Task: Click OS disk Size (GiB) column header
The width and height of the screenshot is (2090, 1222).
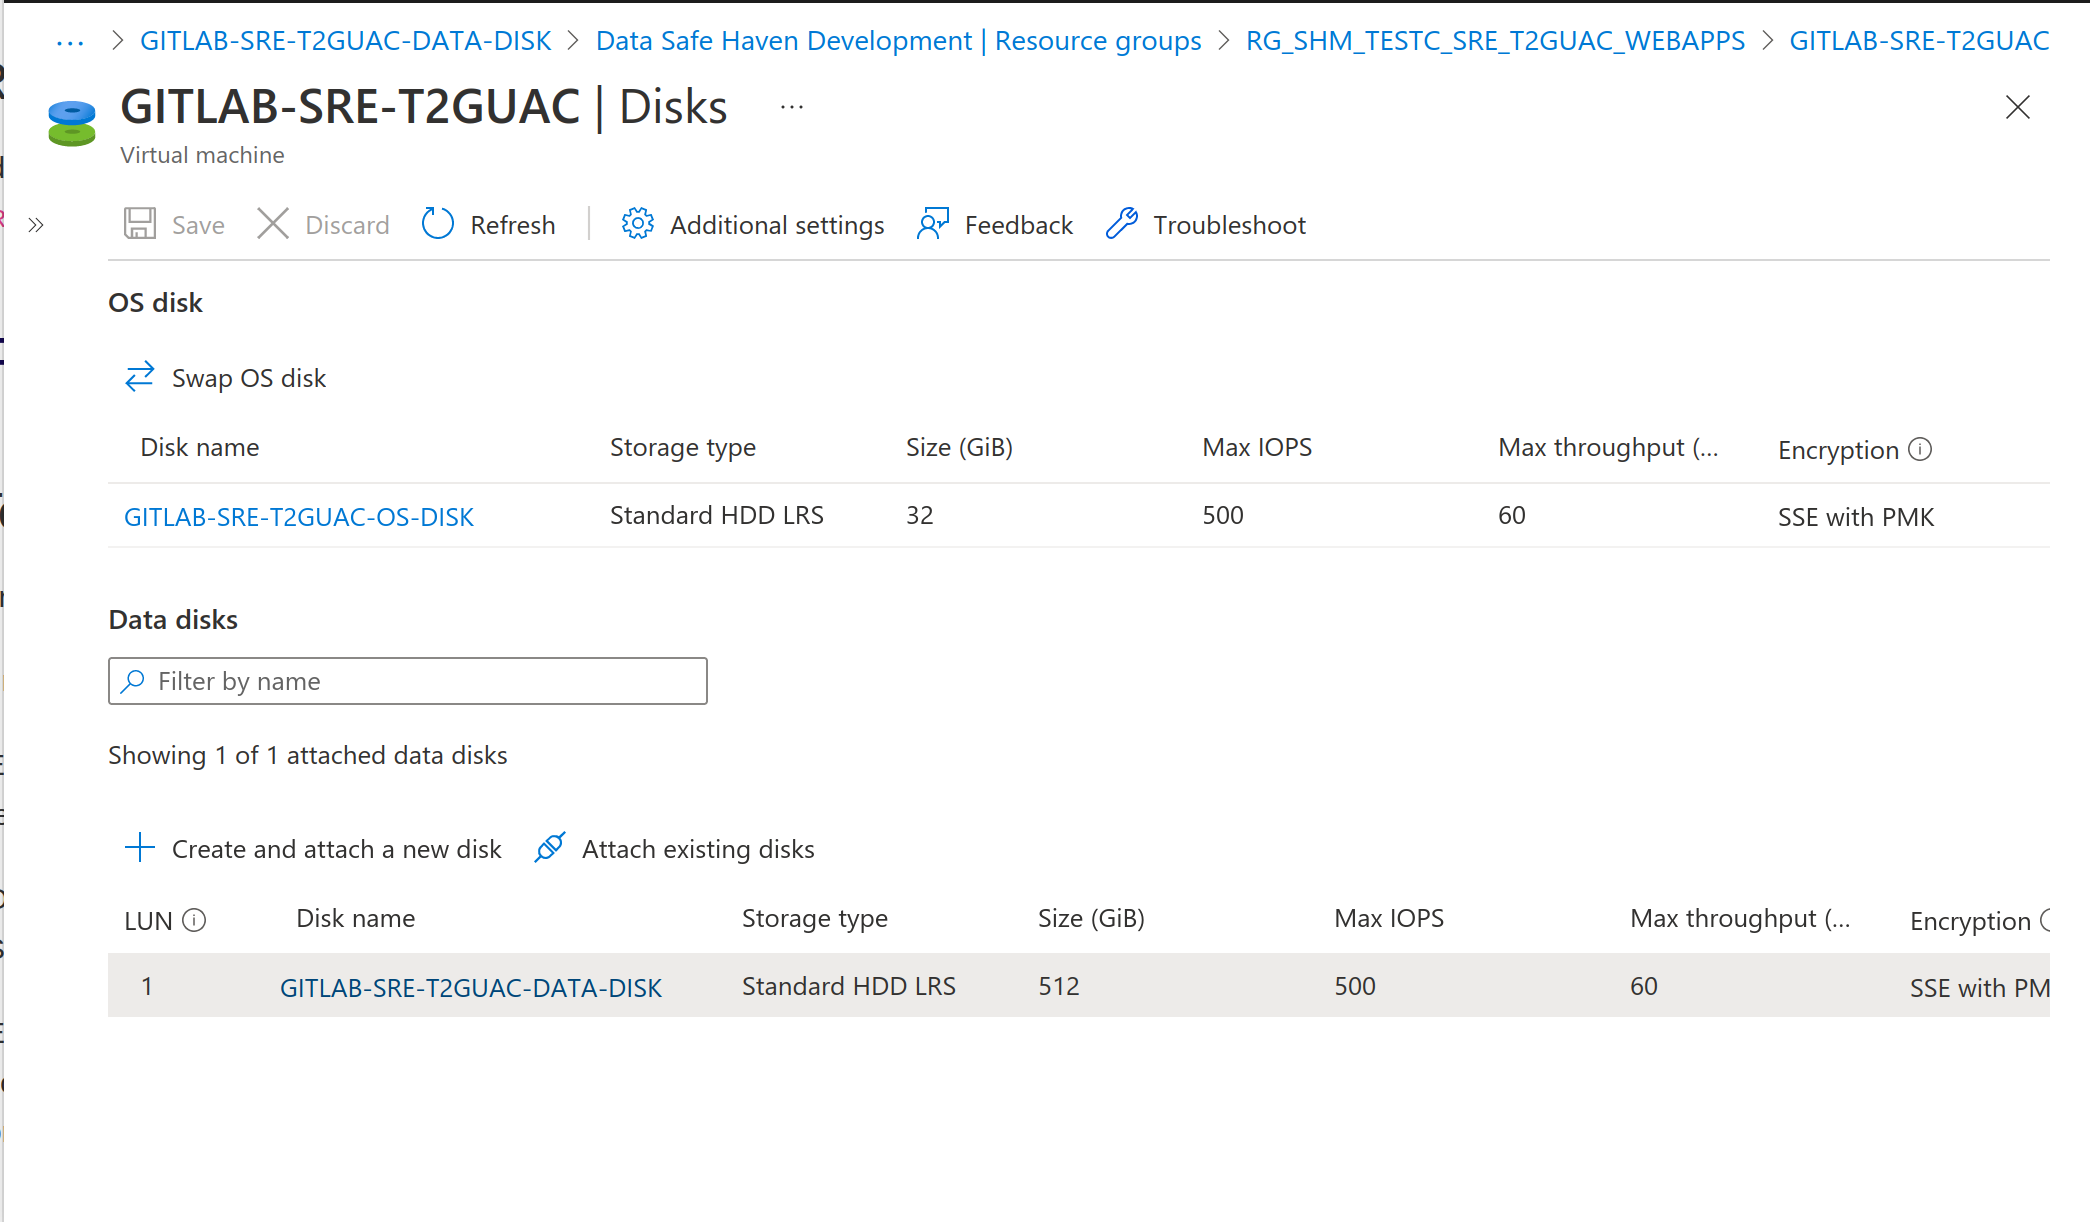Action: [959, 447]
